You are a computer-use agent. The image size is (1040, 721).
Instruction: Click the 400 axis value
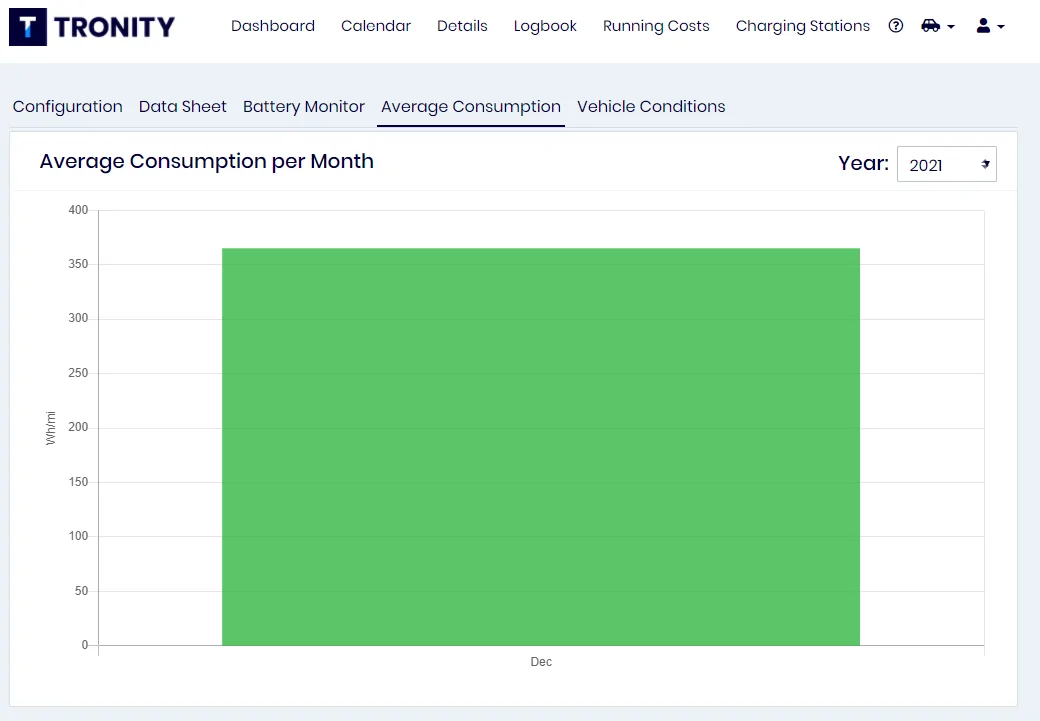(78, 210)
